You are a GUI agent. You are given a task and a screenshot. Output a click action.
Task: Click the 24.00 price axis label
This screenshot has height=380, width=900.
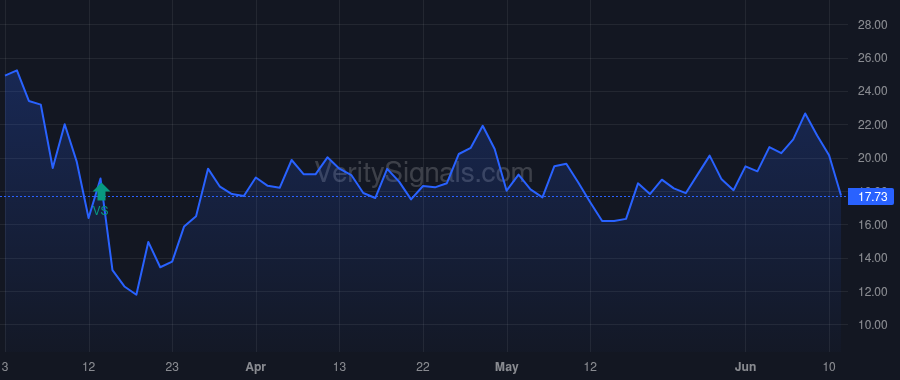pos(872,91)
